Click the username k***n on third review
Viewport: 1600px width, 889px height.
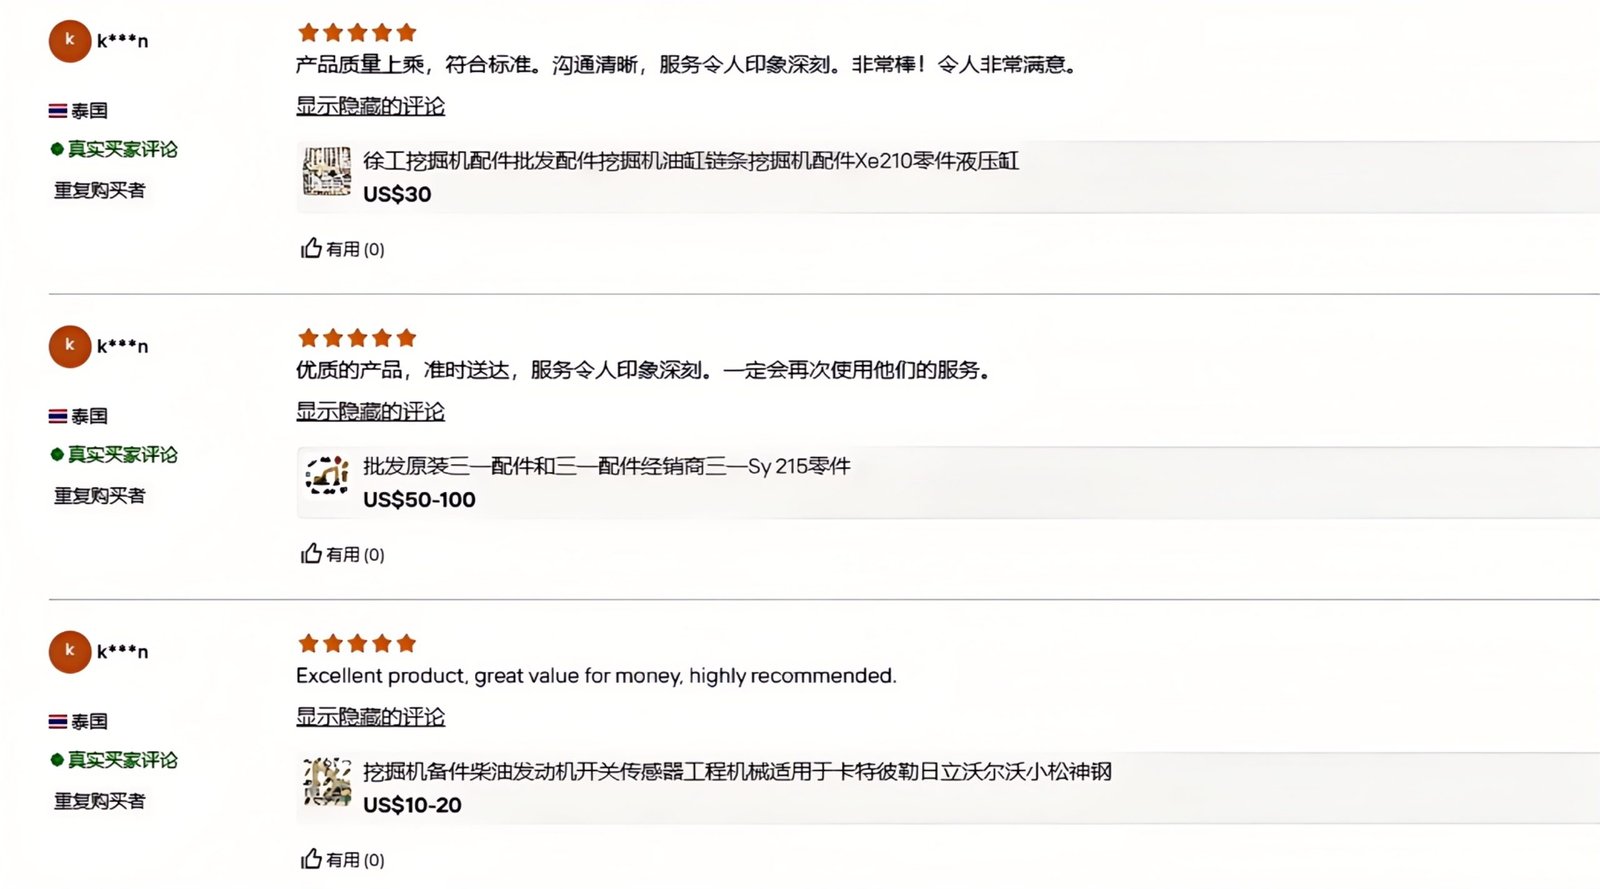tap(122, 651)
